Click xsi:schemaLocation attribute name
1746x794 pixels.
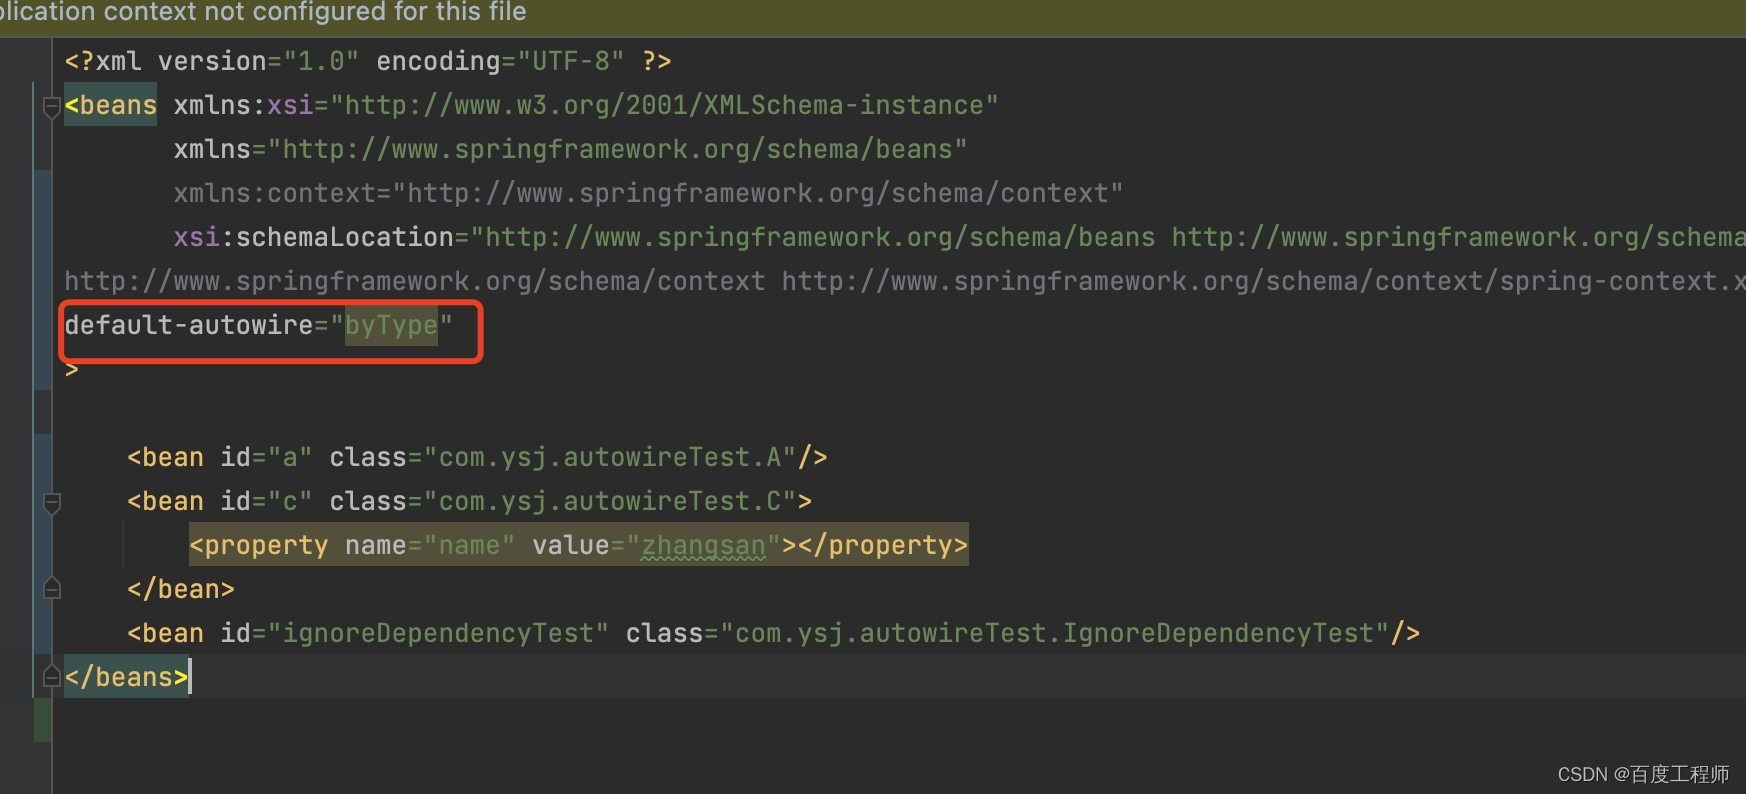tap(314, 237)
